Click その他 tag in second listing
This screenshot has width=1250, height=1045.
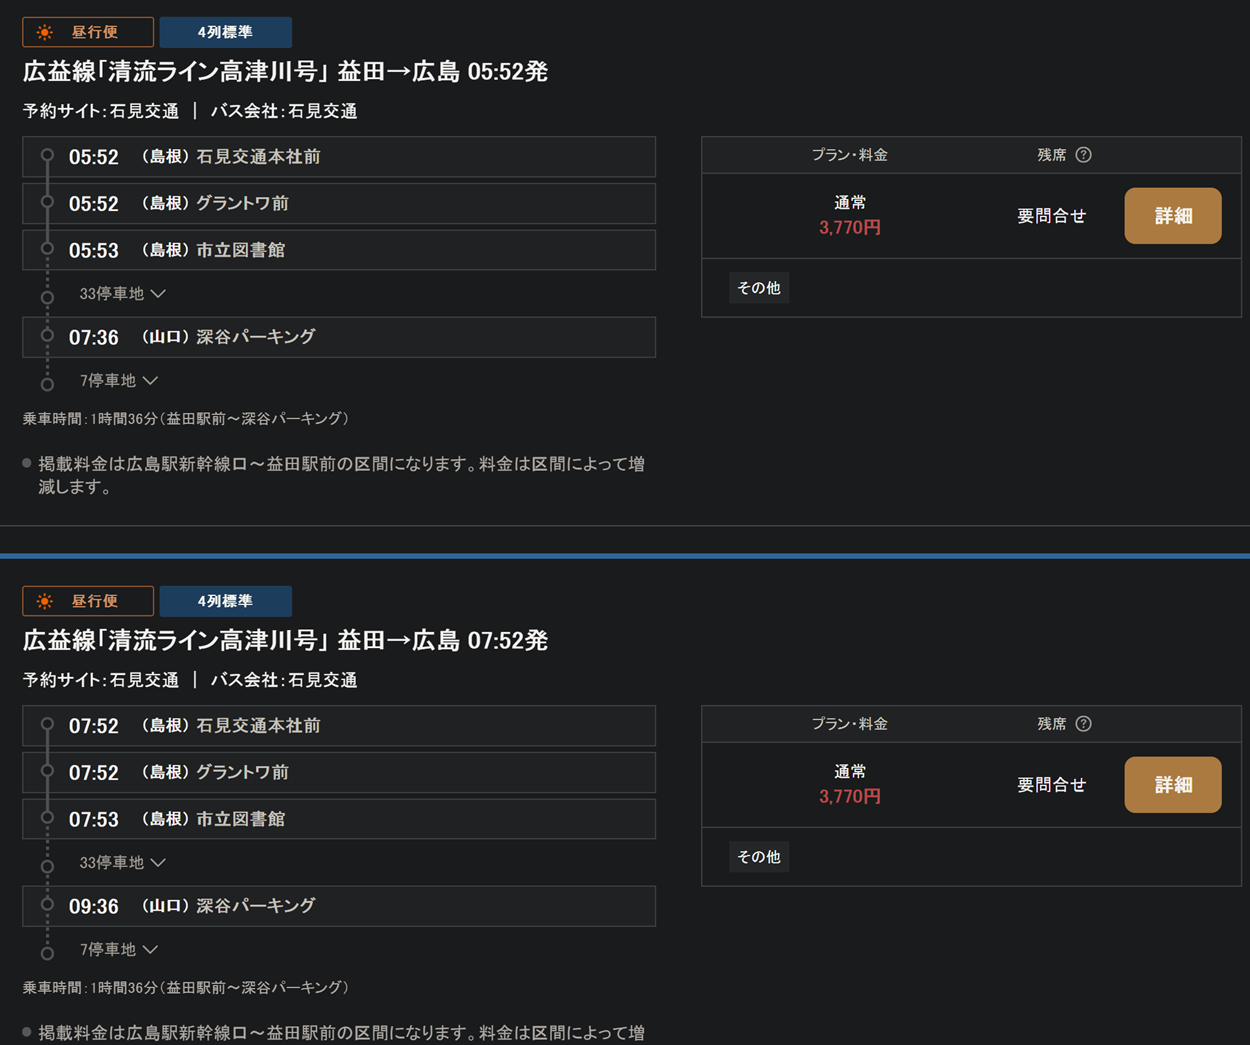[x=758, y=857]
